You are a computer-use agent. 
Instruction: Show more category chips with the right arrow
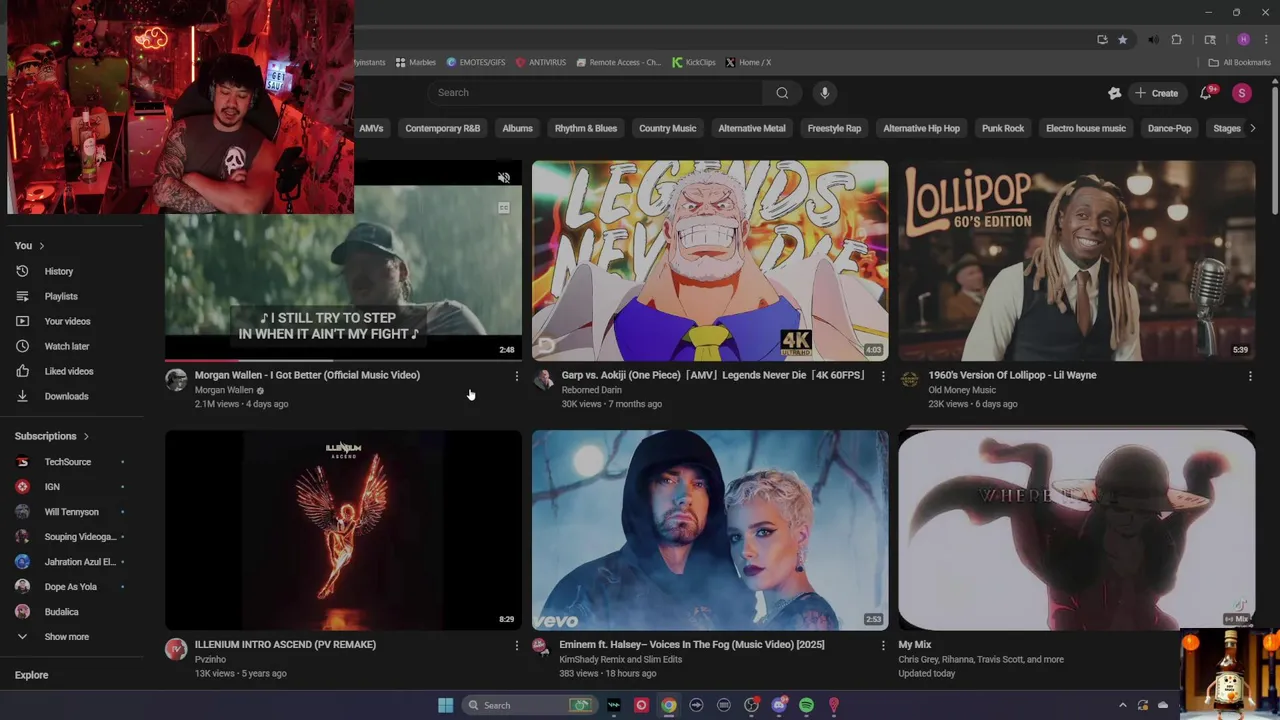click(1252, 128)
